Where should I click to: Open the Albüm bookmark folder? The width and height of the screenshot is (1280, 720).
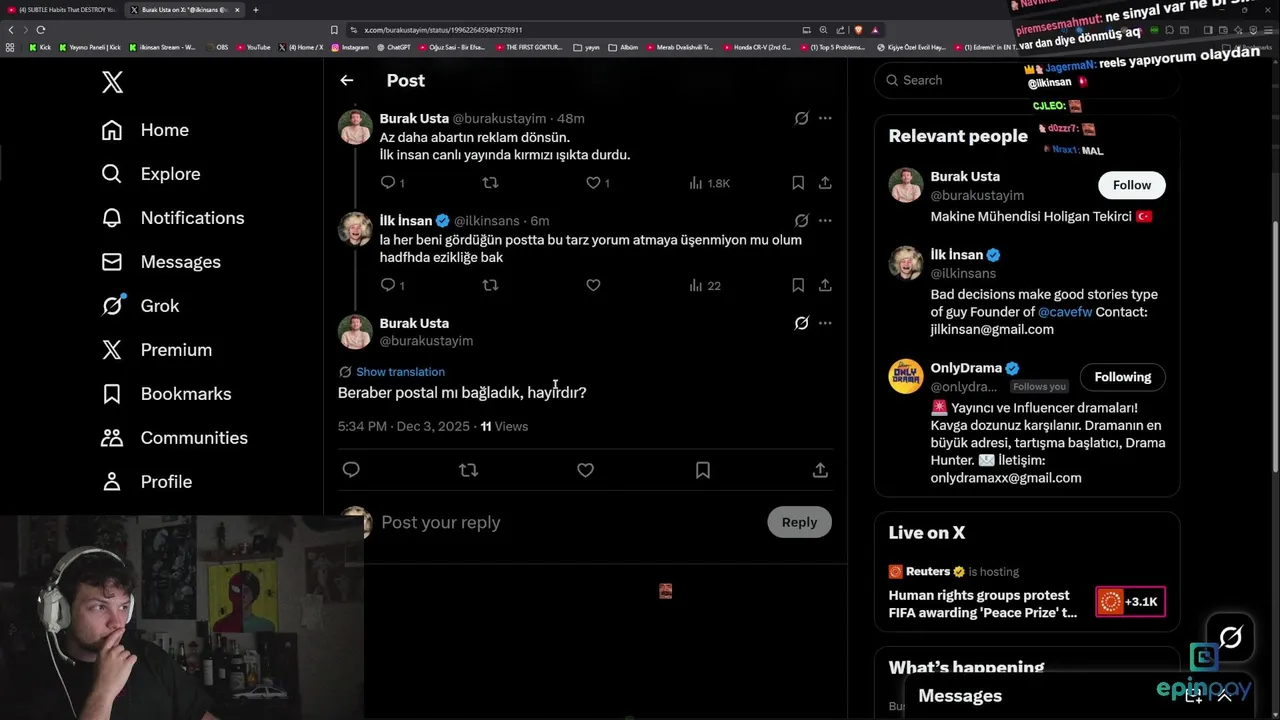tap(623, 47)
